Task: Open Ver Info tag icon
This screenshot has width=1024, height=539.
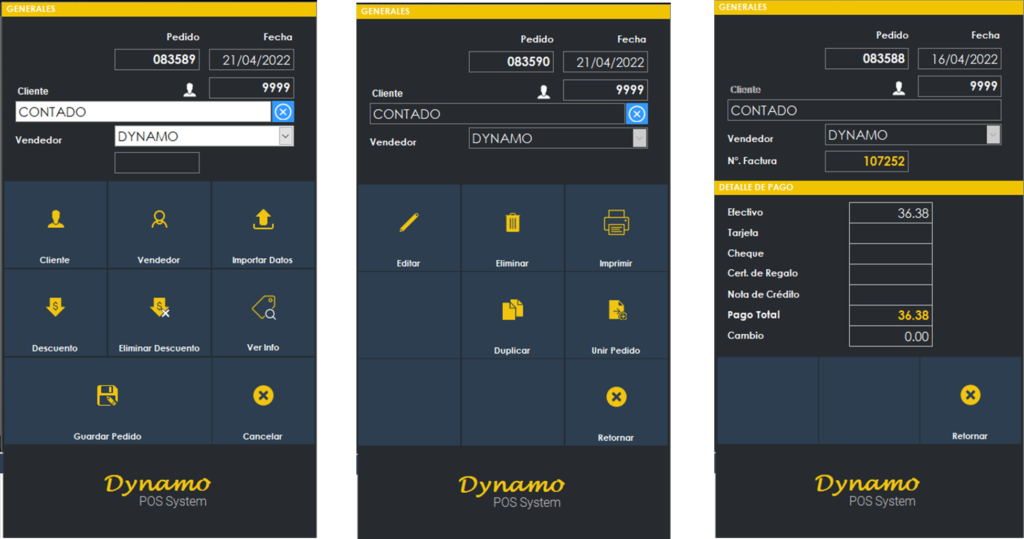Action: click(263, 308)
